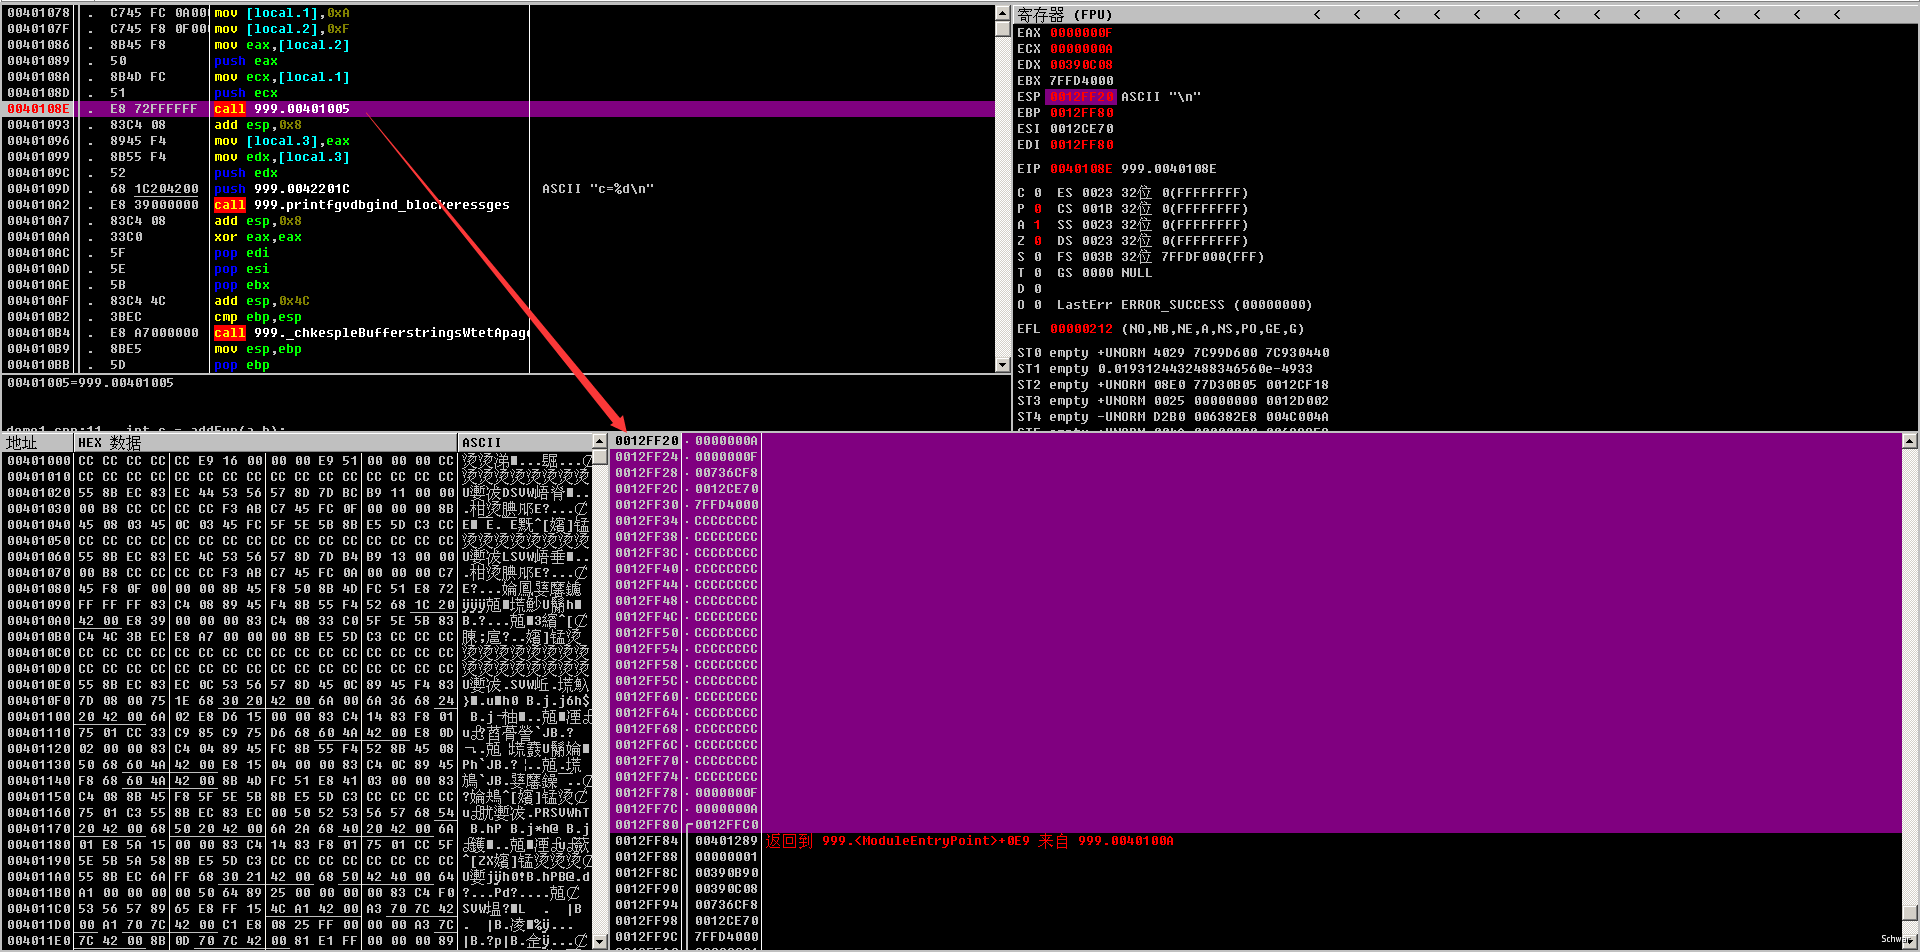Select EDX register value 00390C08
The height and width of the screenshot is (952, 1920).
coord(1081,65)
